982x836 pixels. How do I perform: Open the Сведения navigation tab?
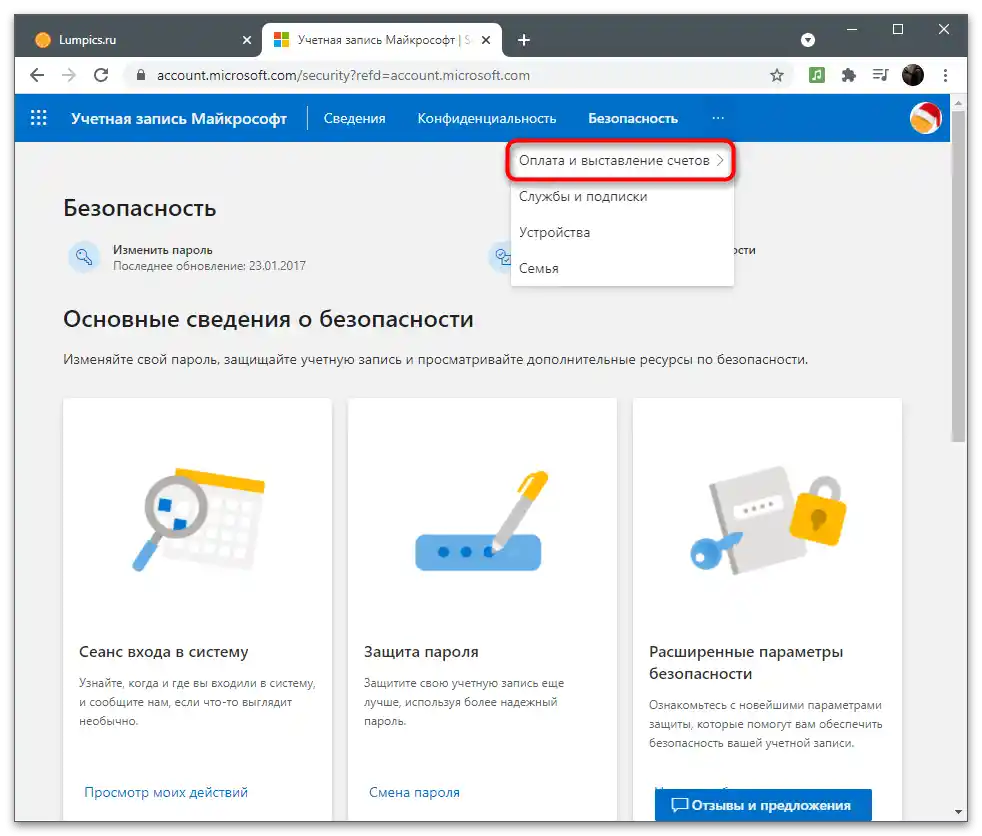pyautogui.click(x=354, y=118)
